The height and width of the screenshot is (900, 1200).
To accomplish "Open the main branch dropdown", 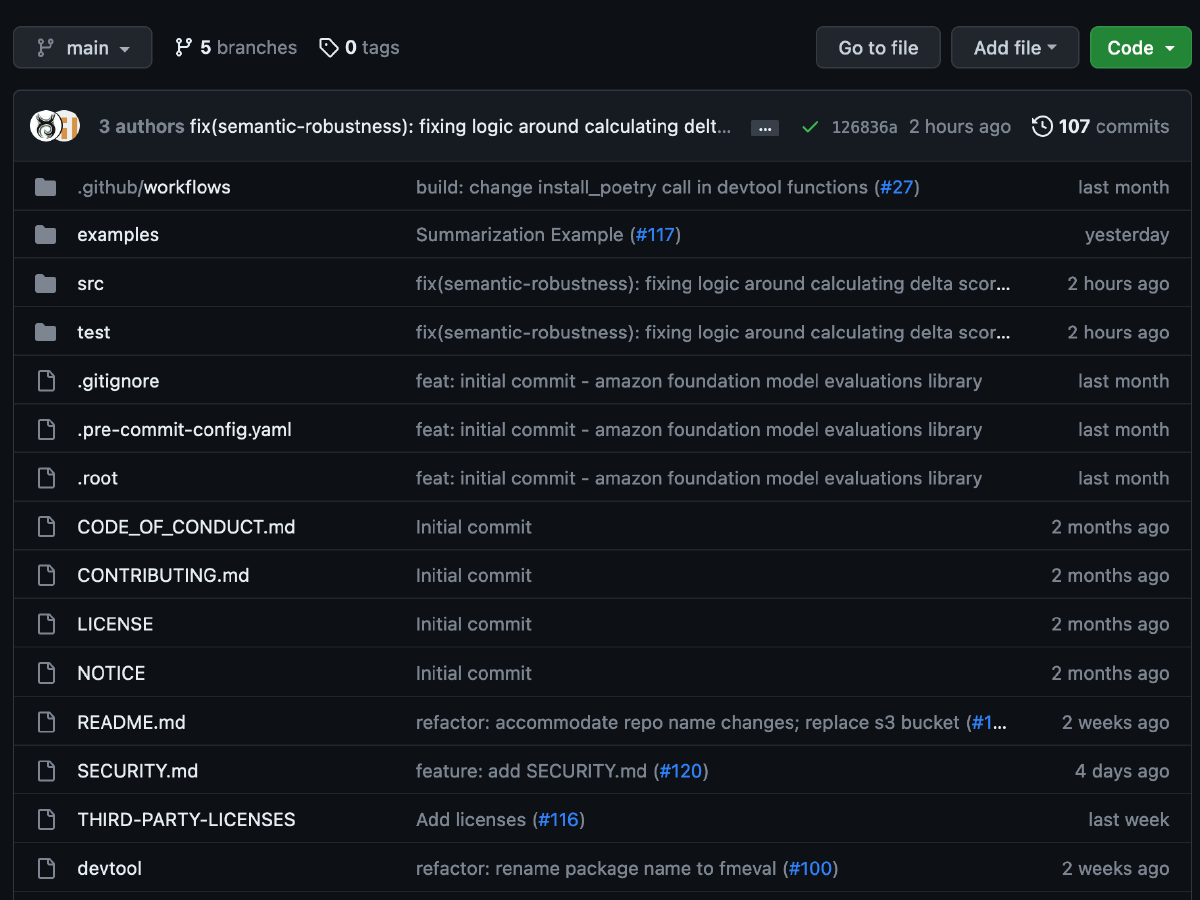I will [x=82, y=47].
